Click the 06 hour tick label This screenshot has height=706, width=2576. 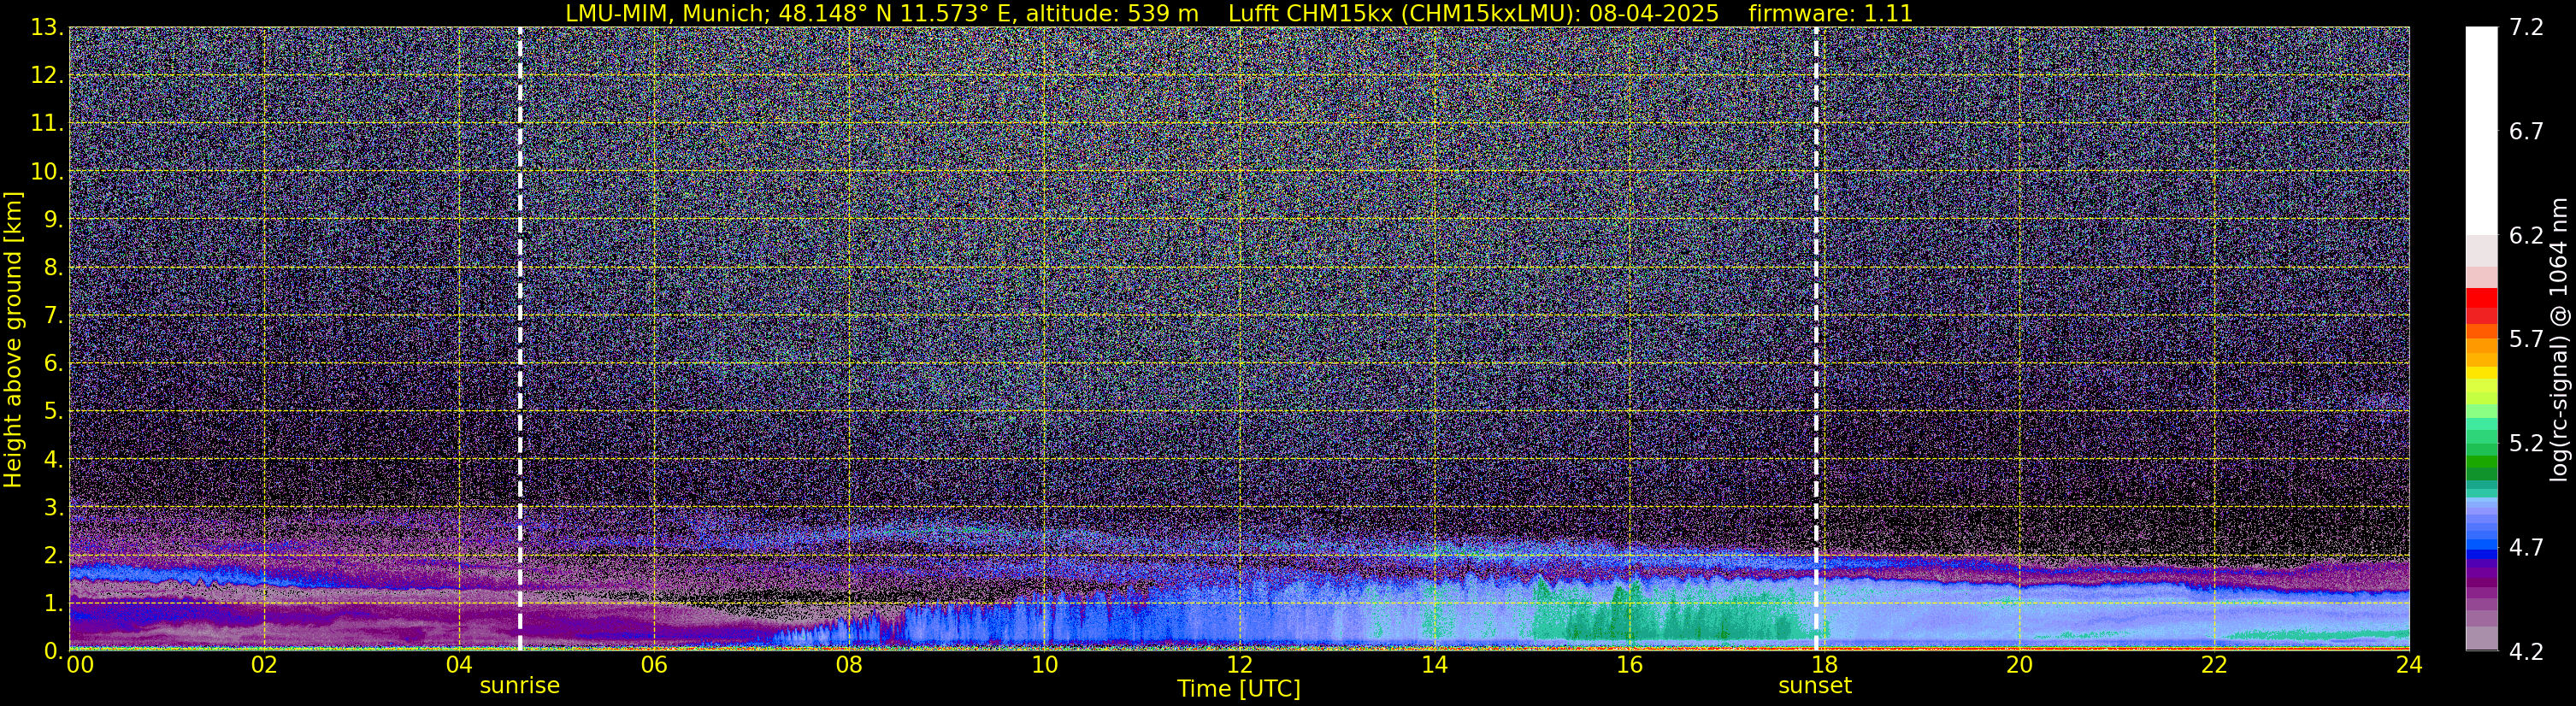[x=653, y=665]
